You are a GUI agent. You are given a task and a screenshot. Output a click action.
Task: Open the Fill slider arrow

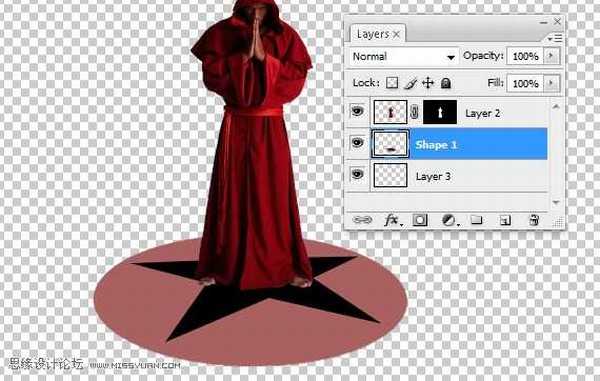pyautogui.click(x=551, y=83)
